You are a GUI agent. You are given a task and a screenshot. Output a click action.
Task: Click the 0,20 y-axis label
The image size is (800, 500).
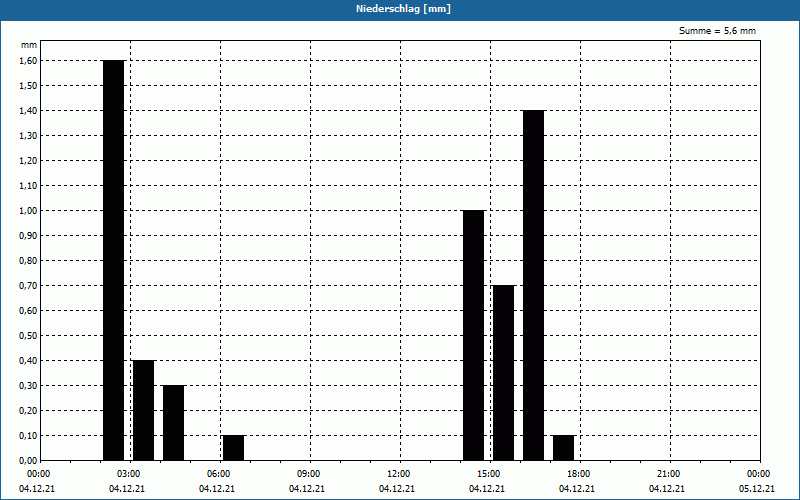(28, 410)
